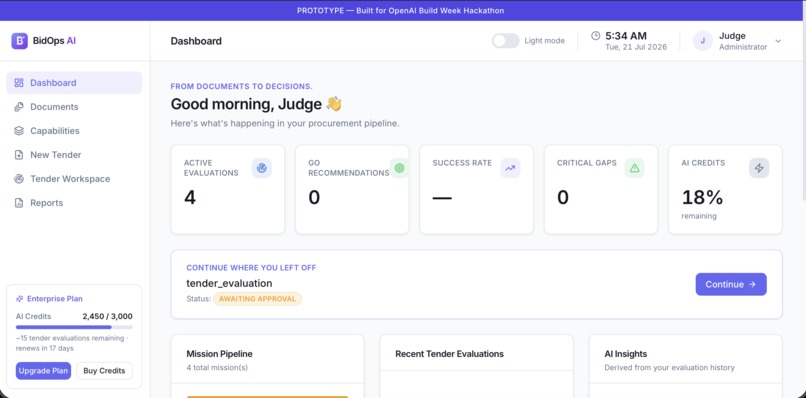Screen dimensions: 806x398
Task: Click the Documents icon in sidebar
Action: click(19, 107)
